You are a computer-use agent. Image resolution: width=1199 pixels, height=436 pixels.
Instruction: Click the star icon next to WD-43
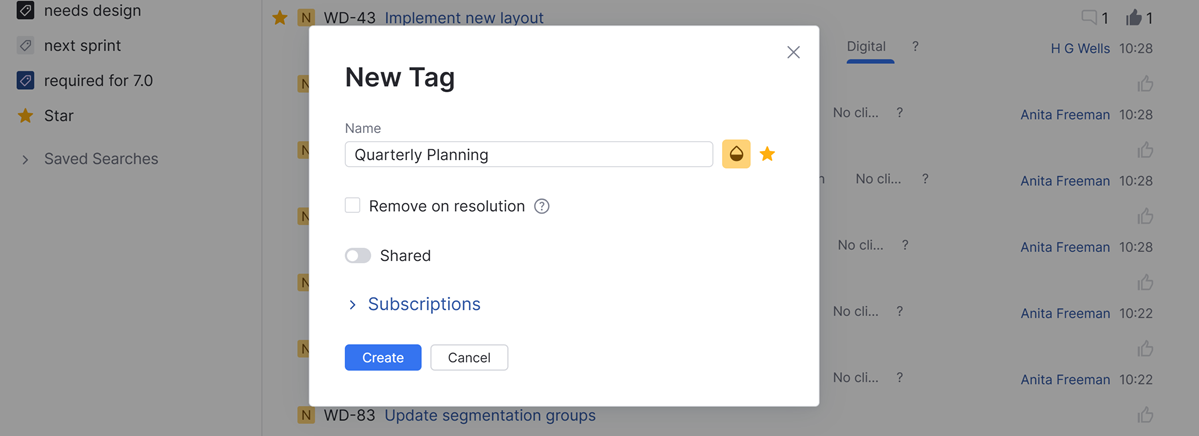280,18
